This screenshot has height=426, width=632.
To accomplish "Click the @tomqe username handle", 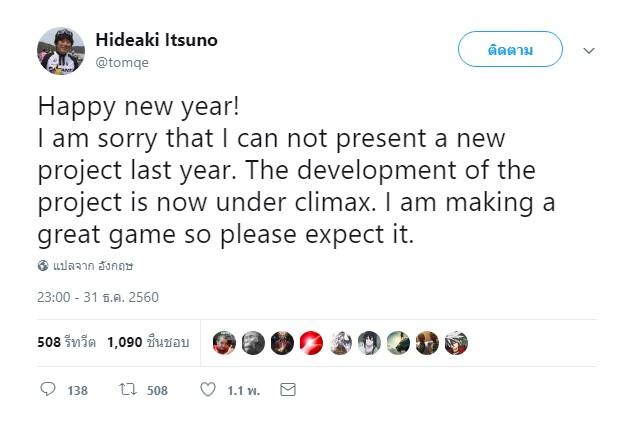I will 123,62.
